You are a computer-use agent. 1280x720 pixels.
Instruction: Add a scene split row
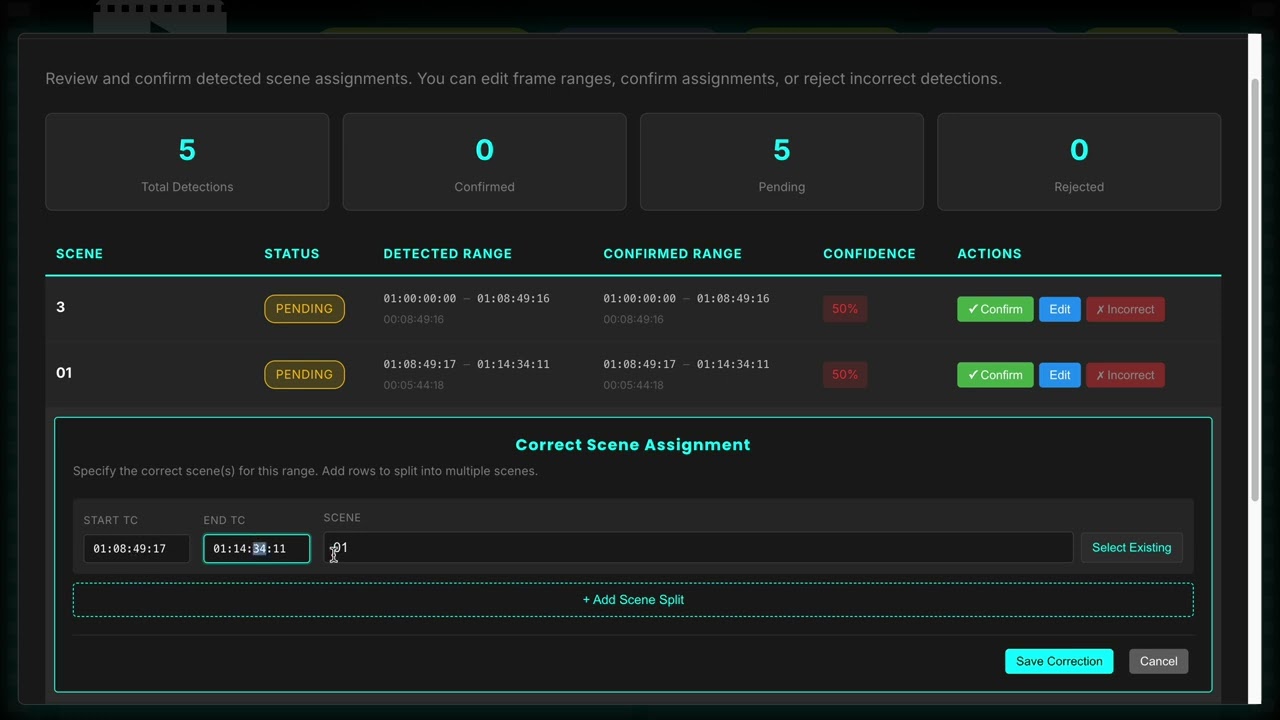click(x=633, y=600)
